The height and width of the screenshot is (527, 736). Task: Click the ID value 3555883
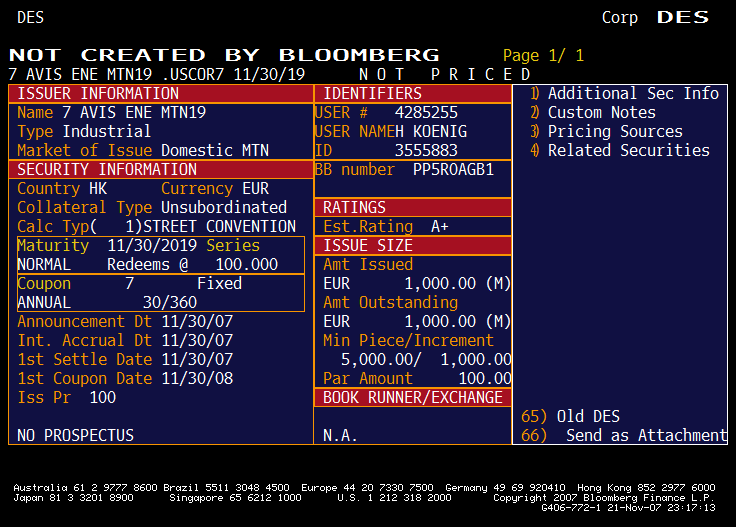coord(426,151)
